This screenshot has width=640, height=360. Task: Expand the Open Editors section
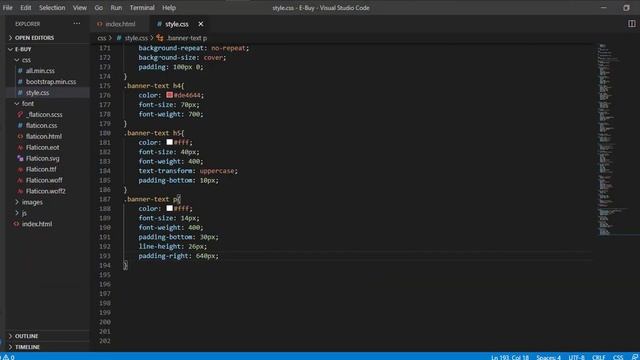(47, 38)
